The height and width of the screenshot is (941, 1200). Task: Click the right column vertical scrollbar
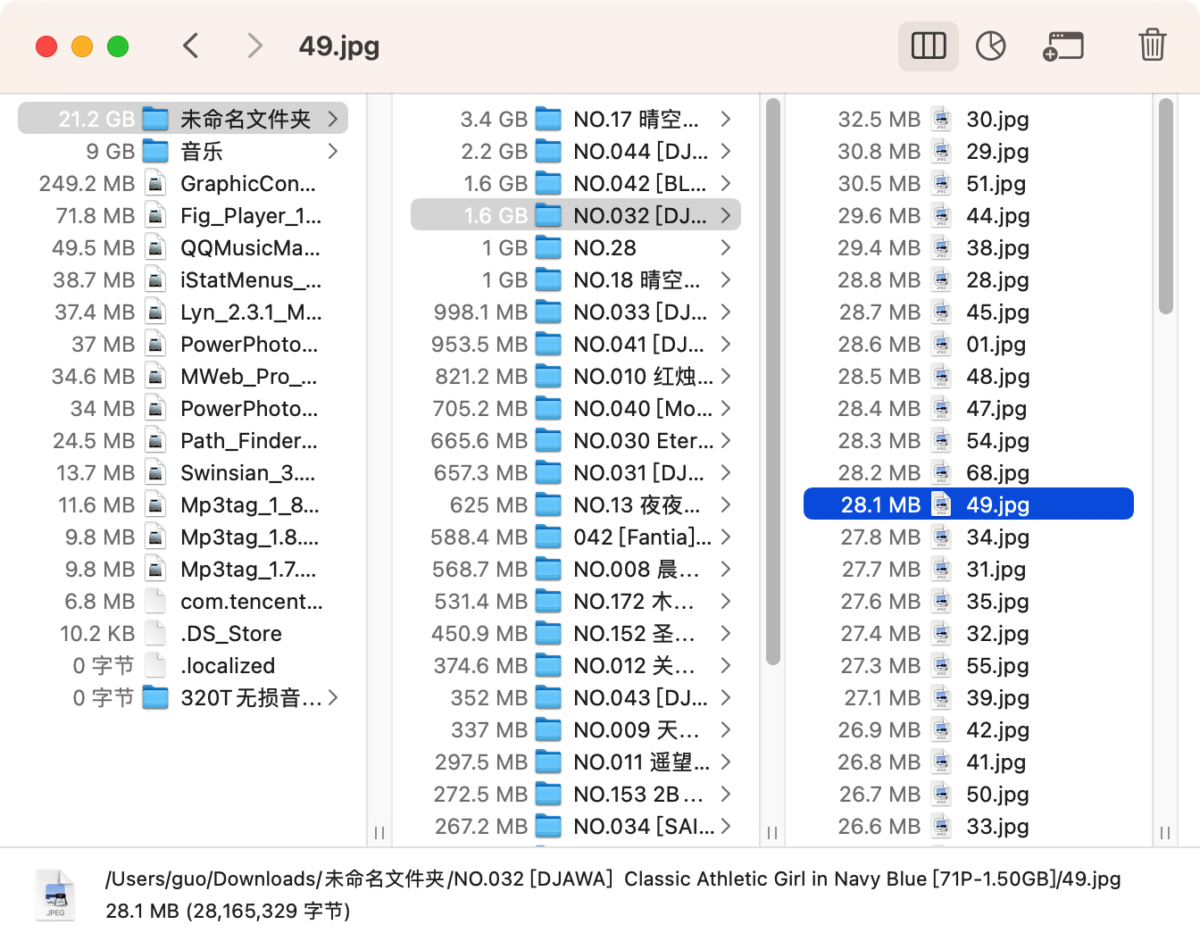[x=1166, y=206]
